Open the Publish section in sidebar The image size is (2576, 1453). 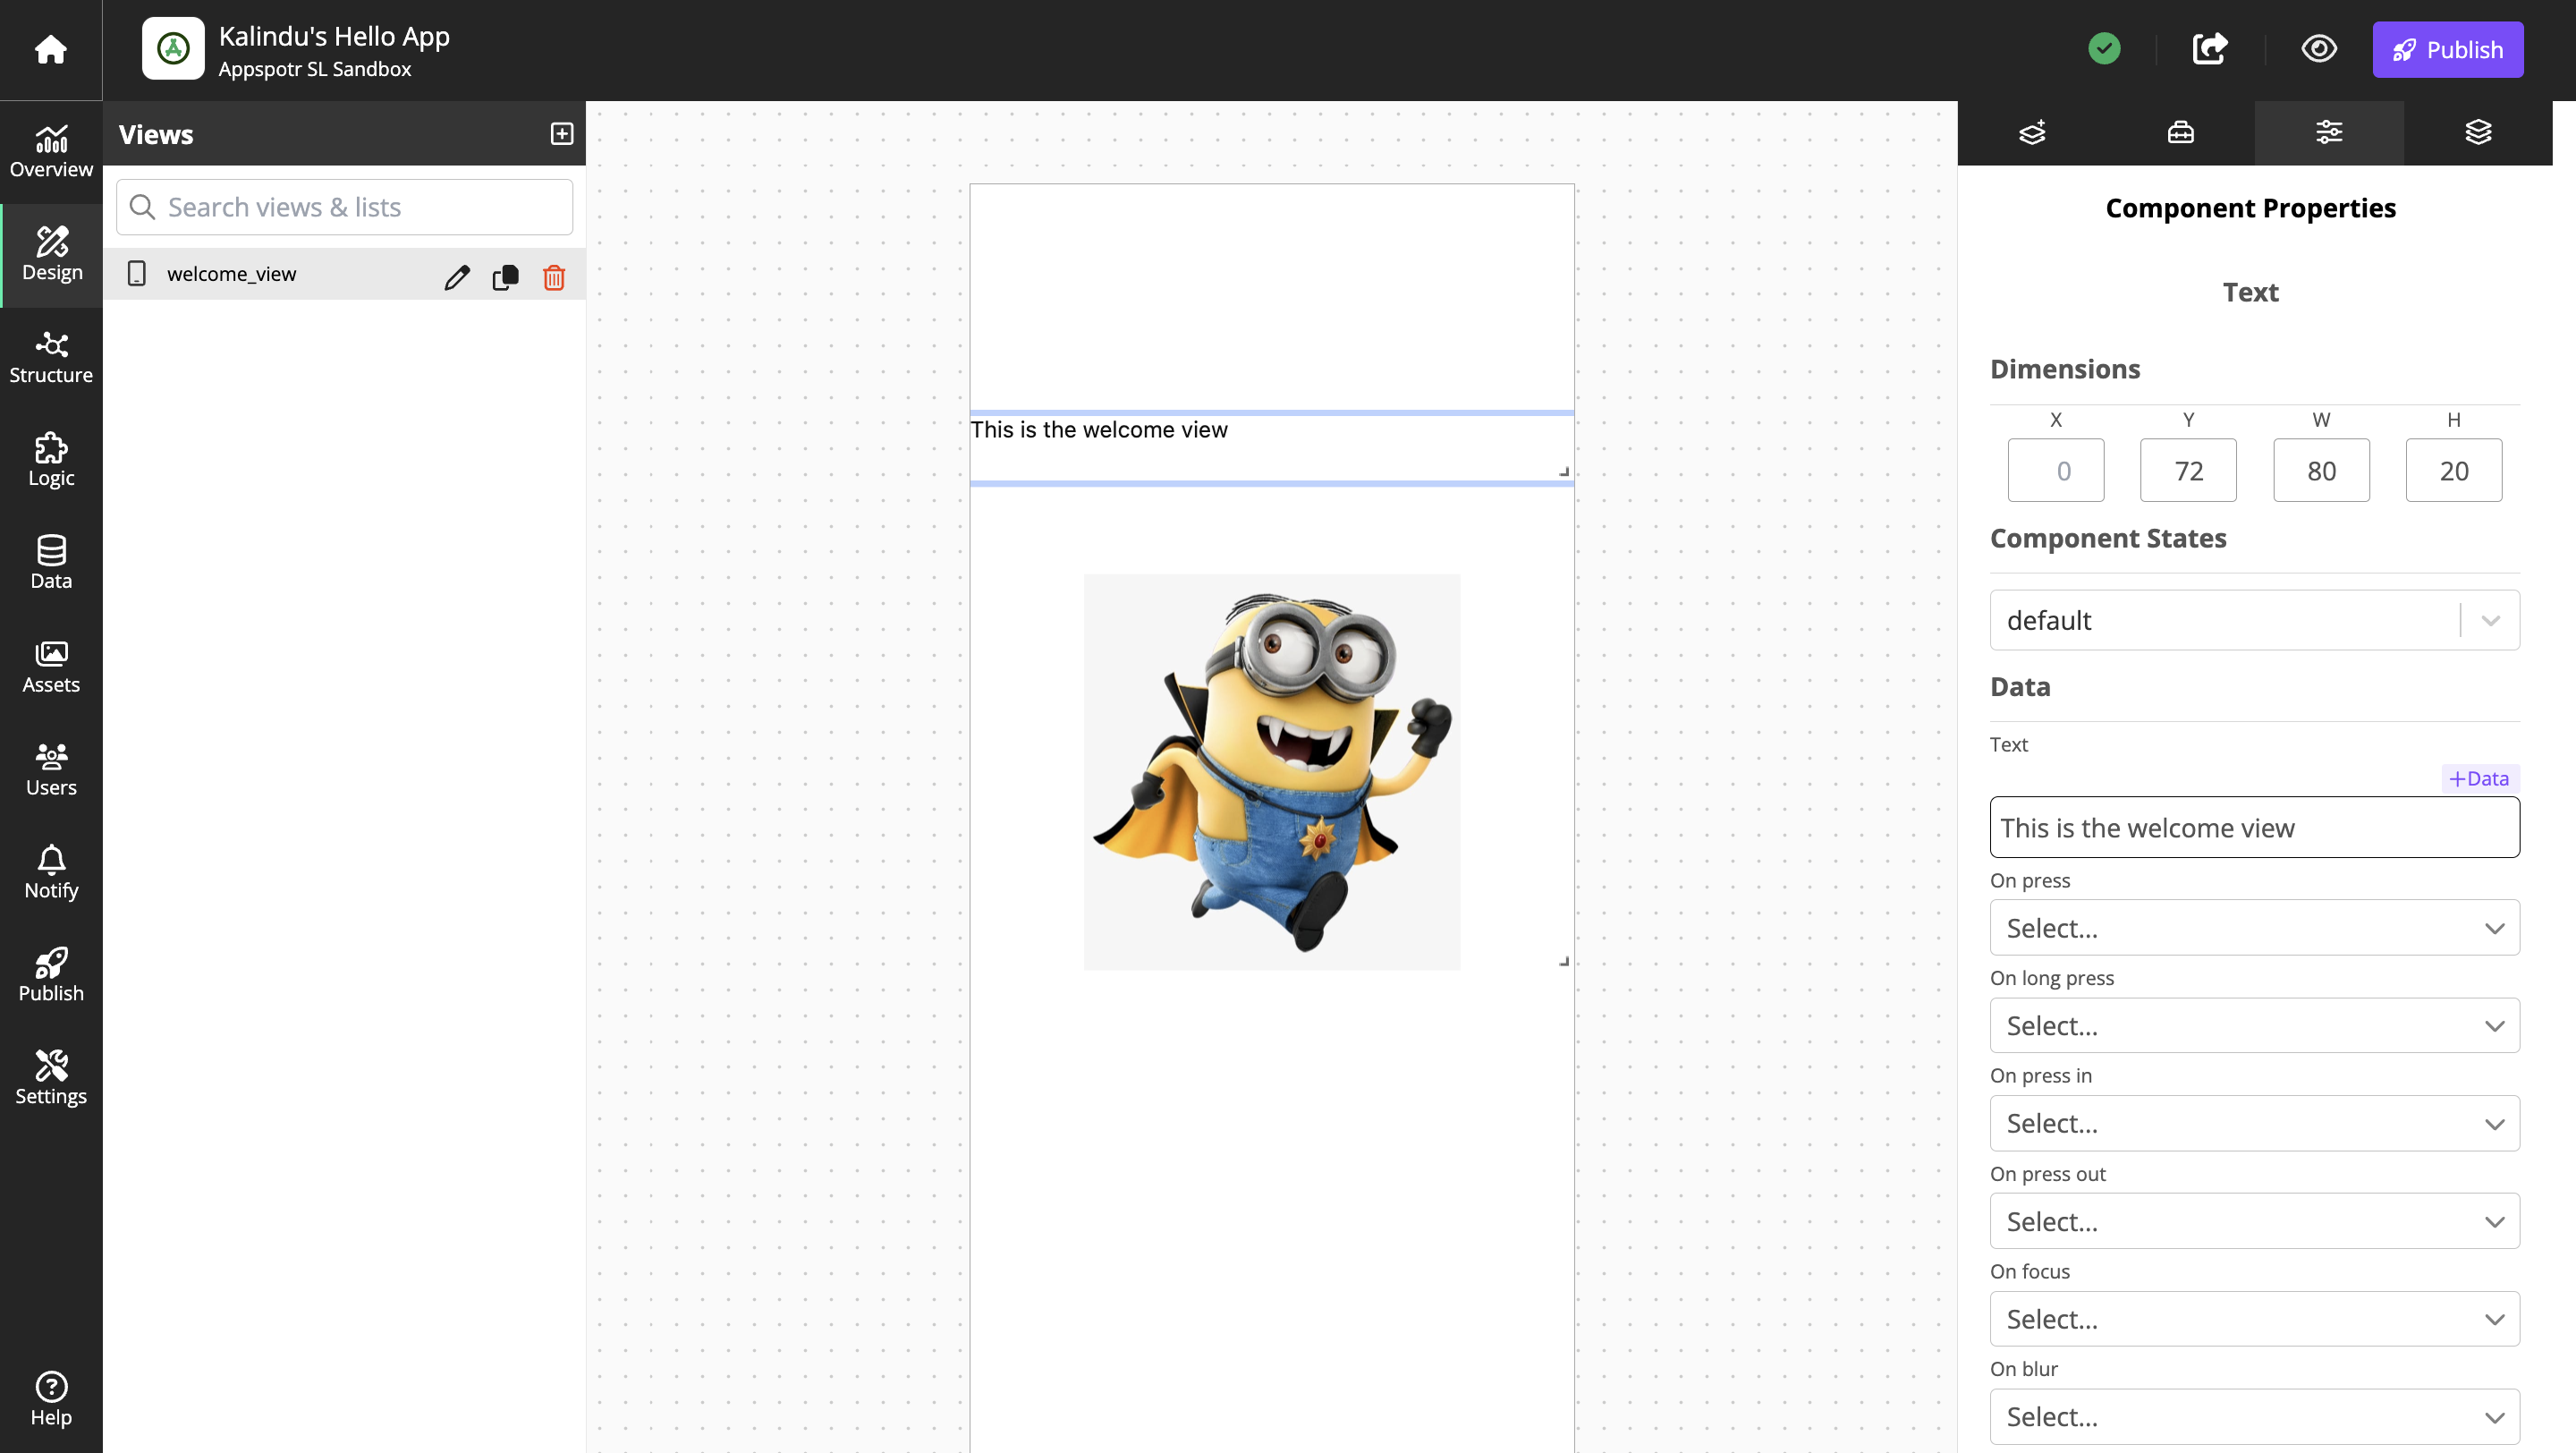coord(51,976)
